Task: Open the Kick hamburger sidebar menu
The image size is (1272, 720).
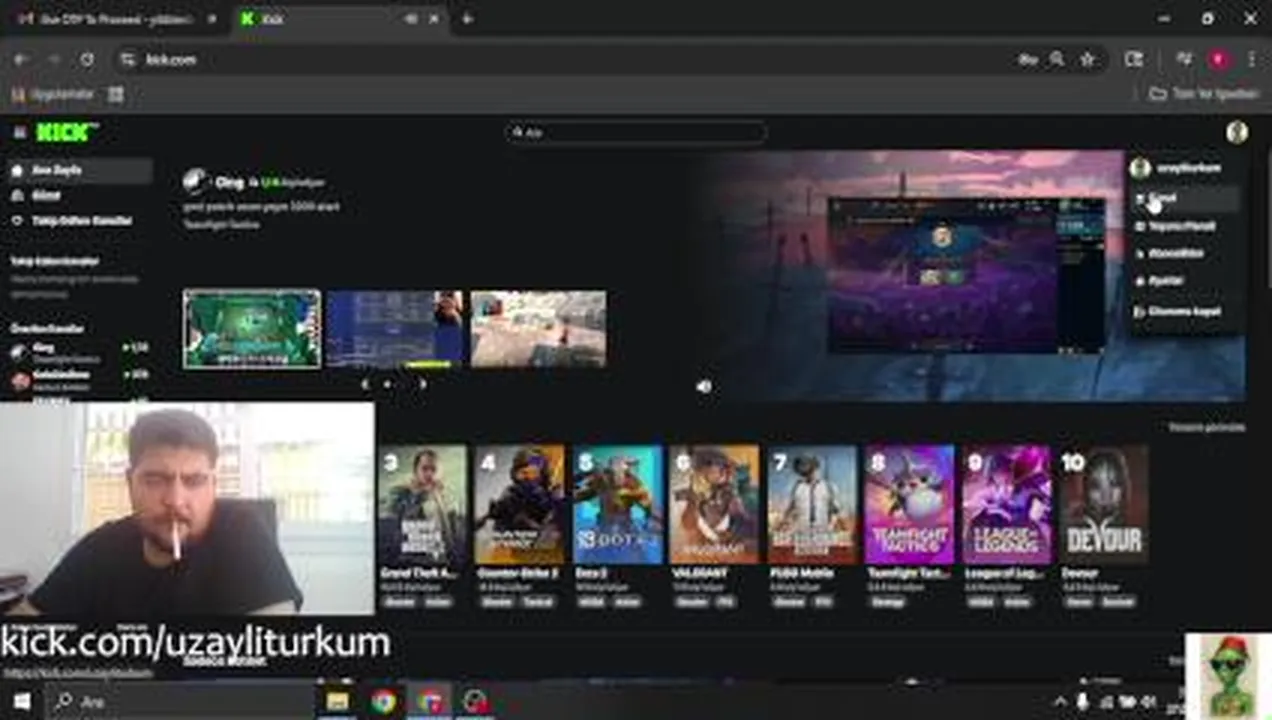Action: coord(18,132)
